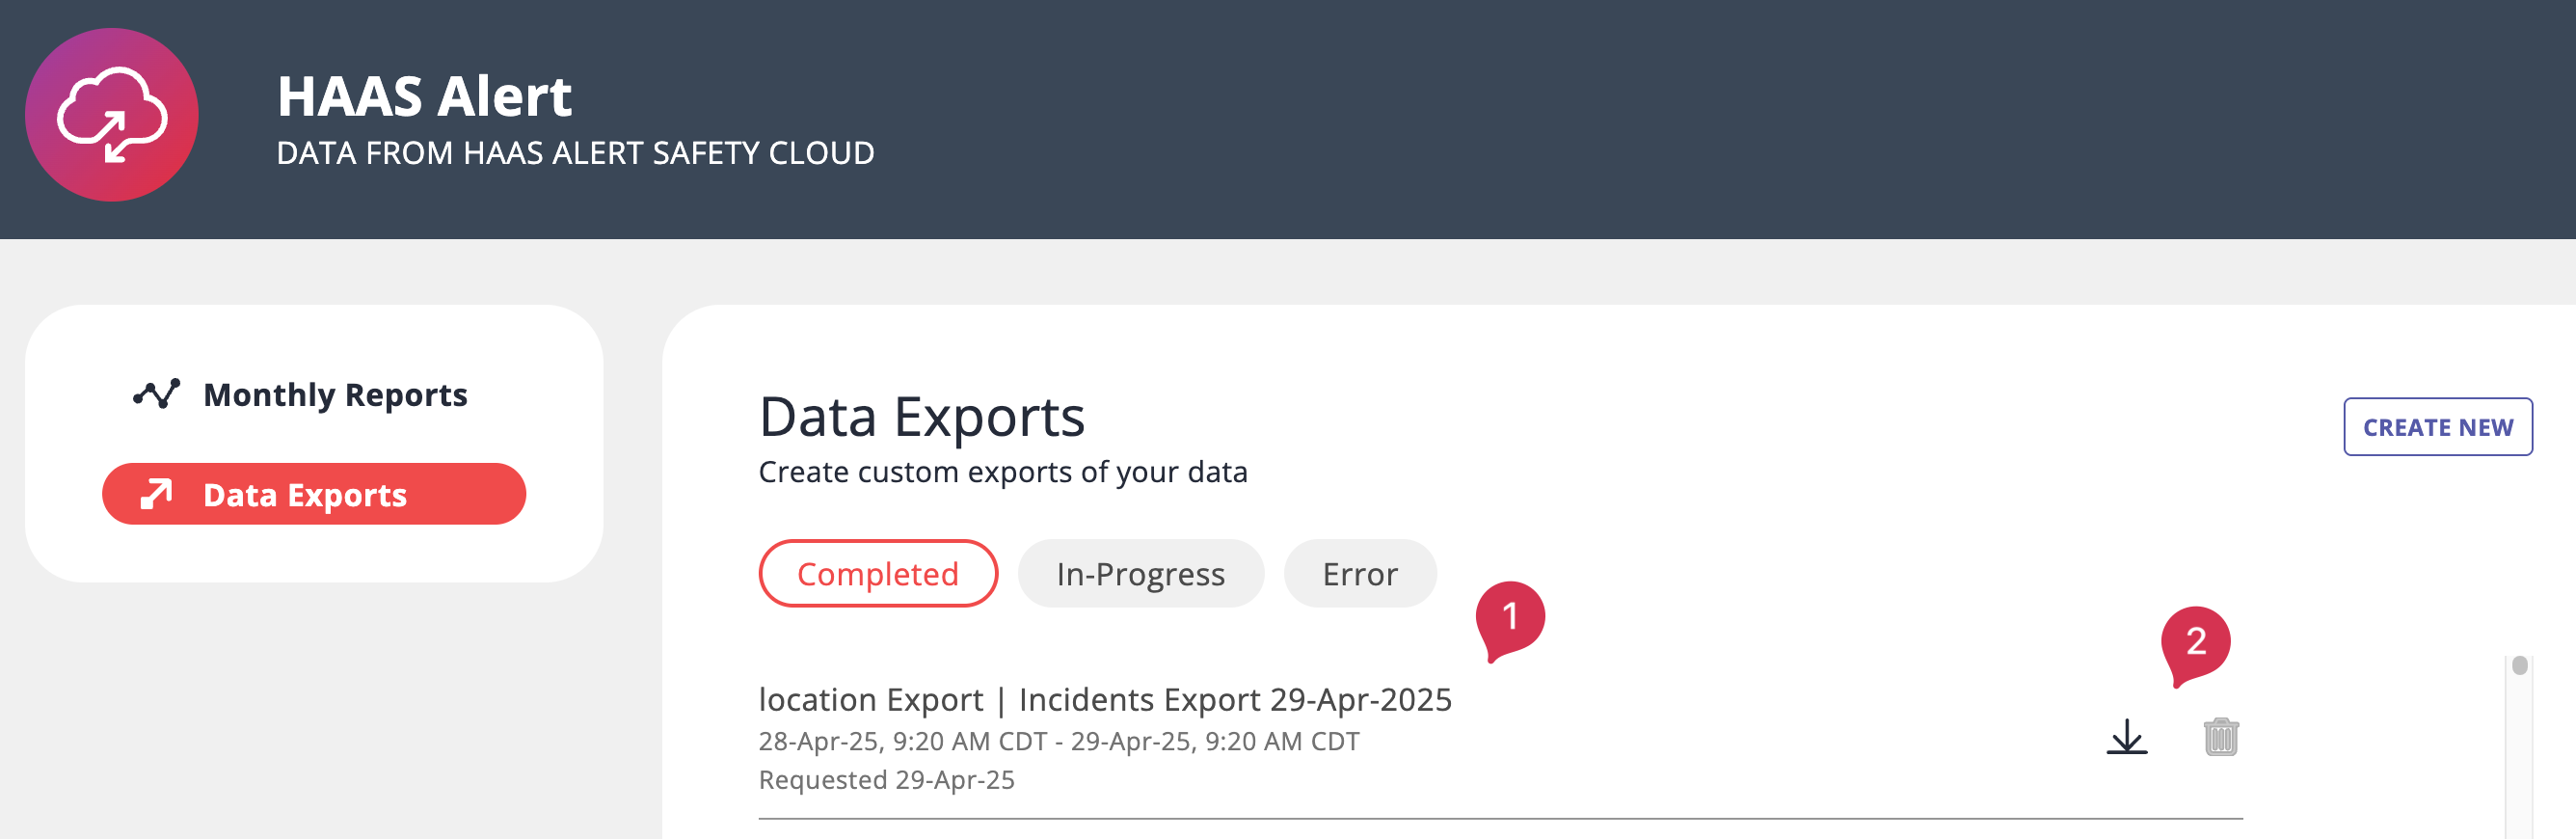Screen dimensions: 2576x839
Task: Click the export date range text
Action: (1058, 742)
